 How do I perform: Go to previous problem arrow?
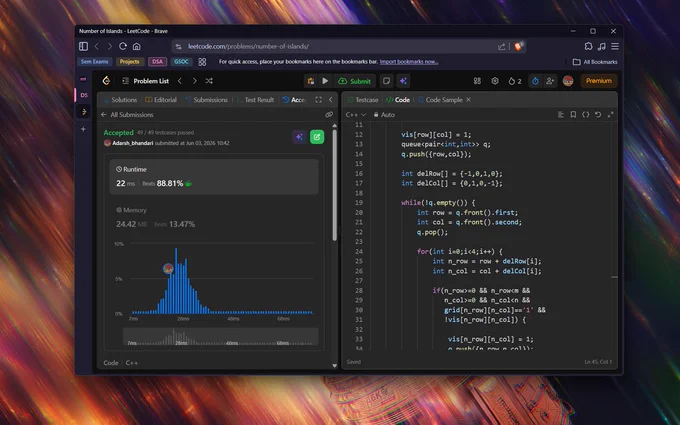pyautogui.click(x=180, y=81)
